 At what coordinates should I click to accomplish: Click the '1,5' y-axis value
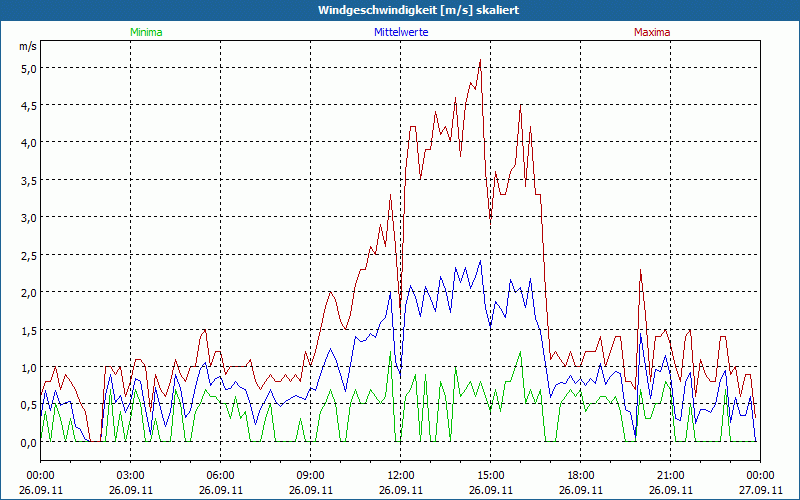pos(29,331)
